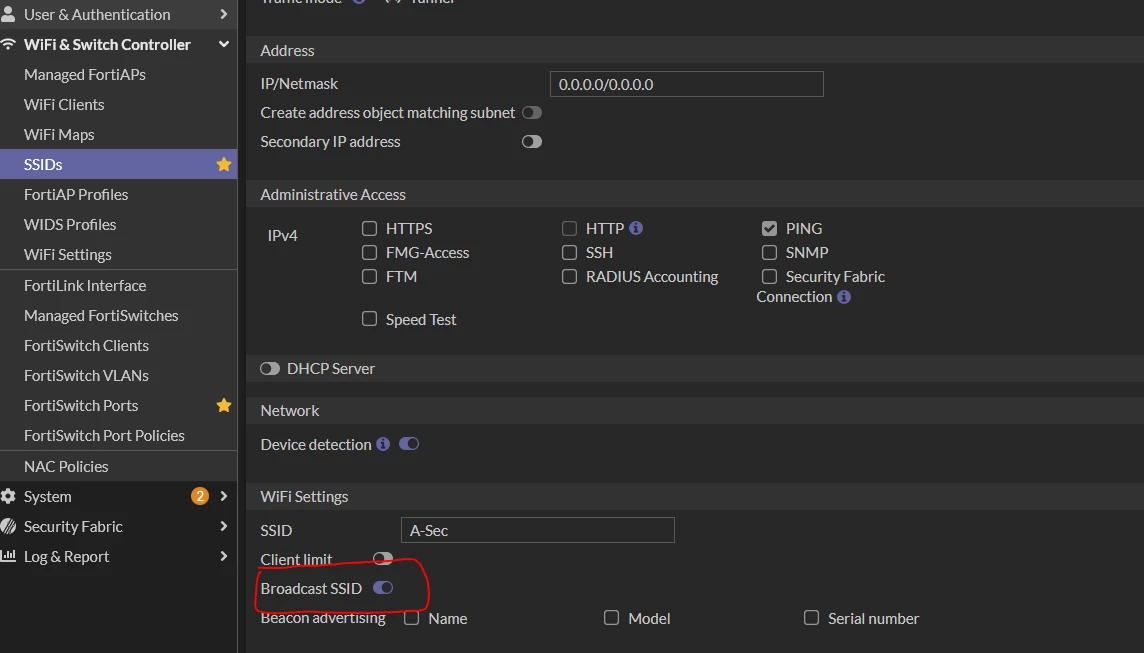Expand the System menu chevron
The width and height of the screenshot is (1144, 653).
[223, 496]
